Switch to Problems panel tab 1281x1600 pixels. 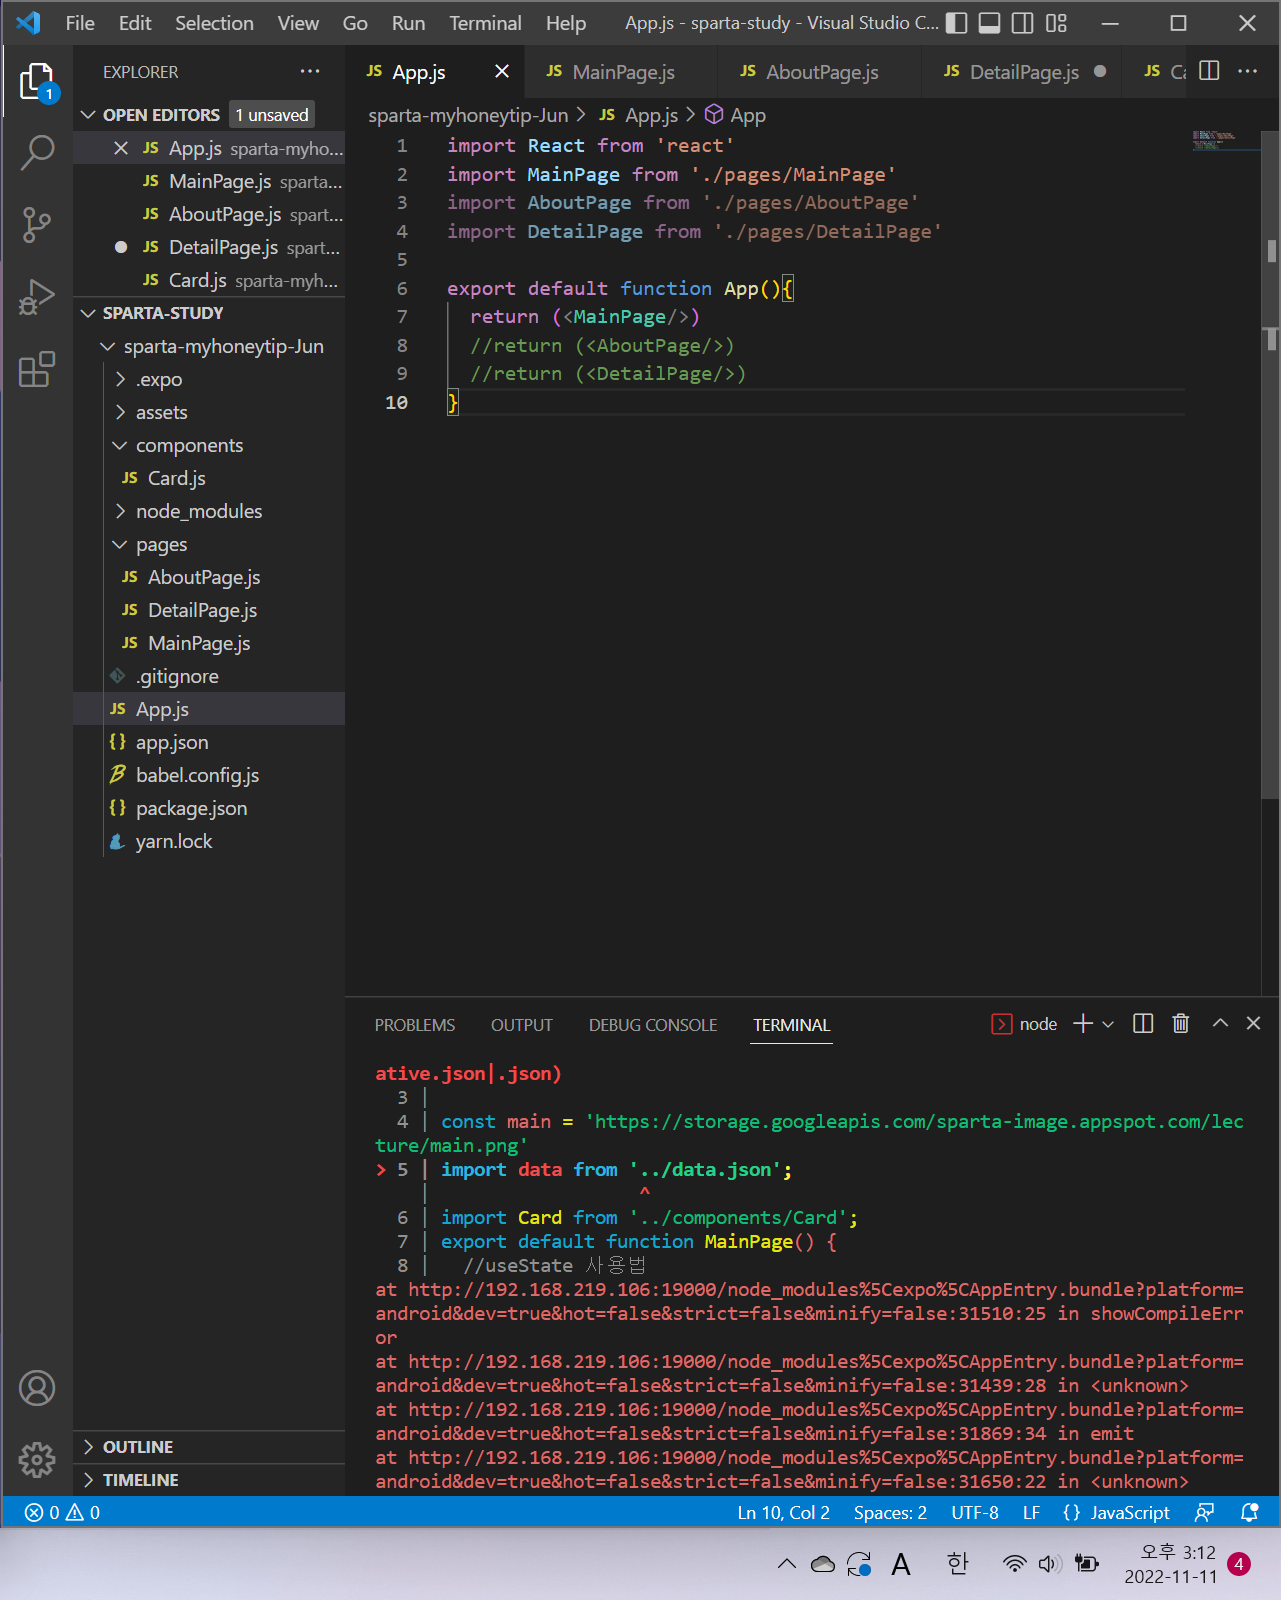pos(415,1025)
